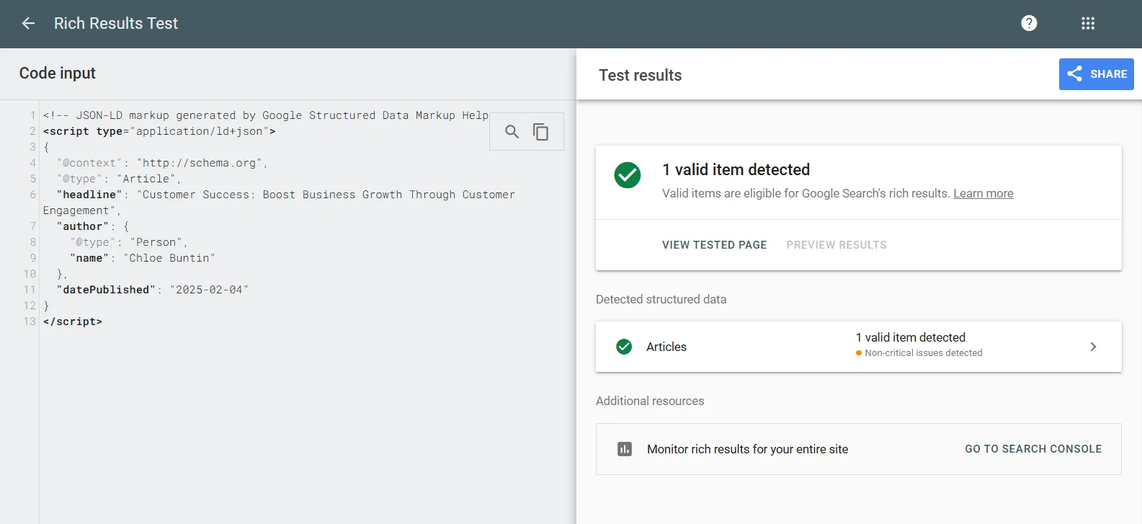Copy code with the copy icon

540,132
